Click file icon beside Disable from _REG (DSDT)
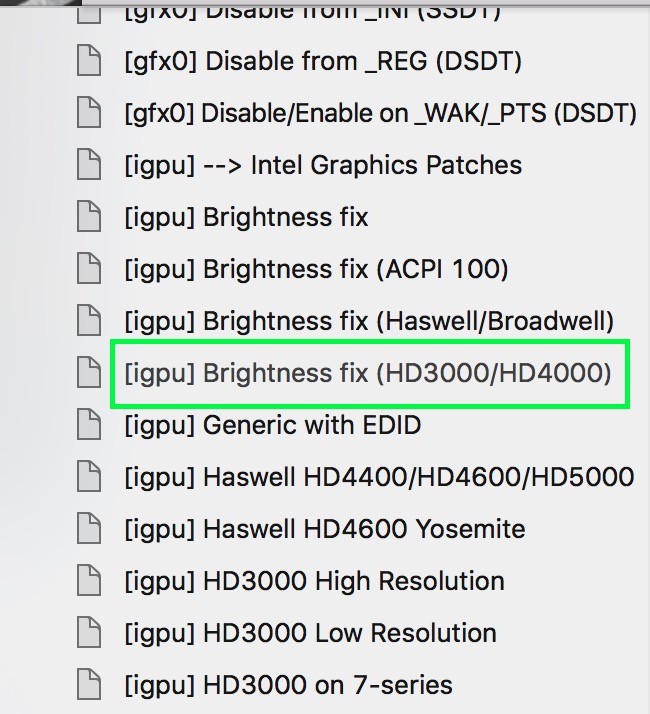This screenshot has width=650, height=714. (x=90, y=61)
